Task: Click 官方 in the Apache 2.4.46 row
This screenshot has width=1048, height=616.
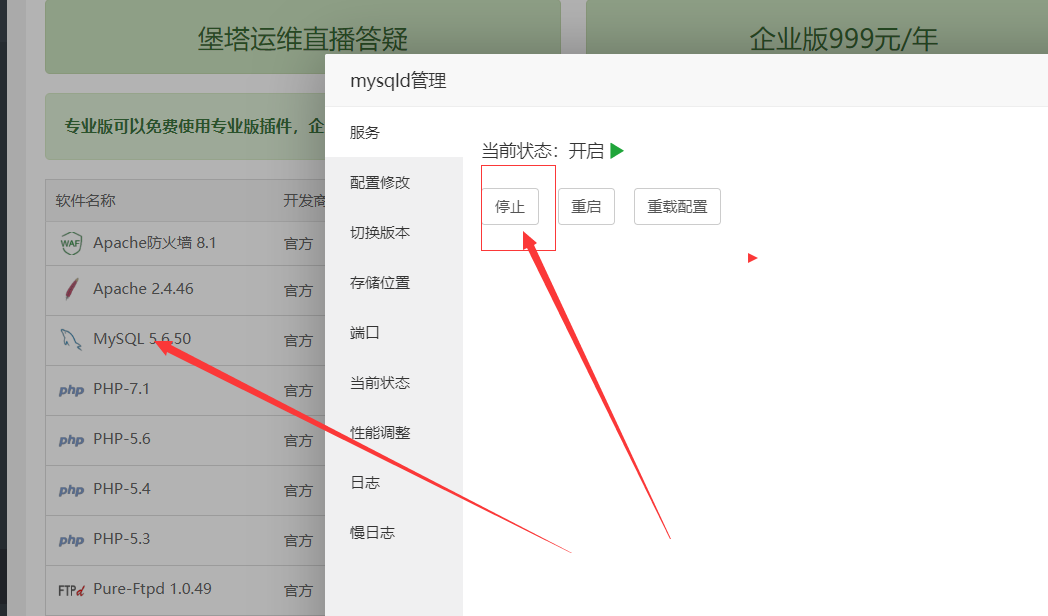Action: (x=298, y=291)
